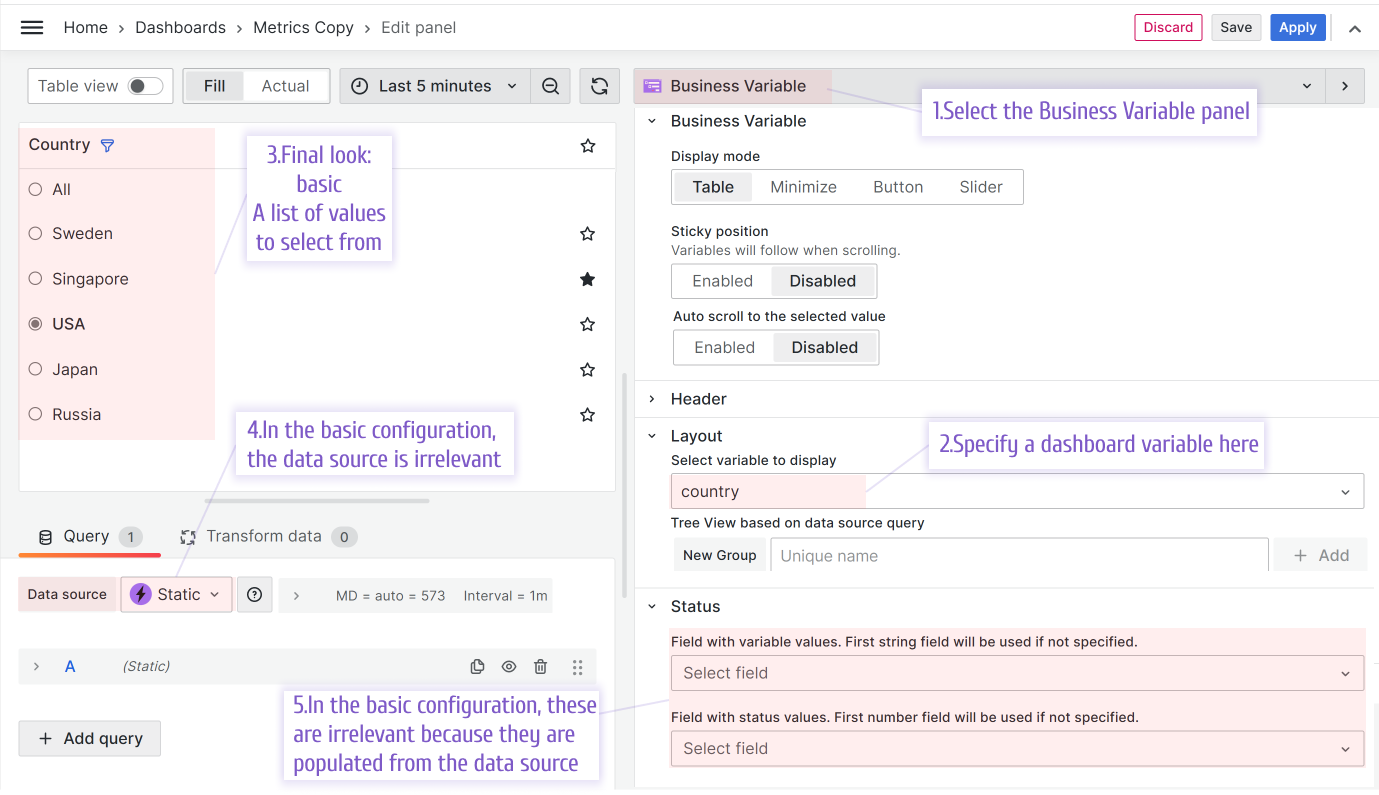
Task: Switch panel size to Actual
Action: 287,86
